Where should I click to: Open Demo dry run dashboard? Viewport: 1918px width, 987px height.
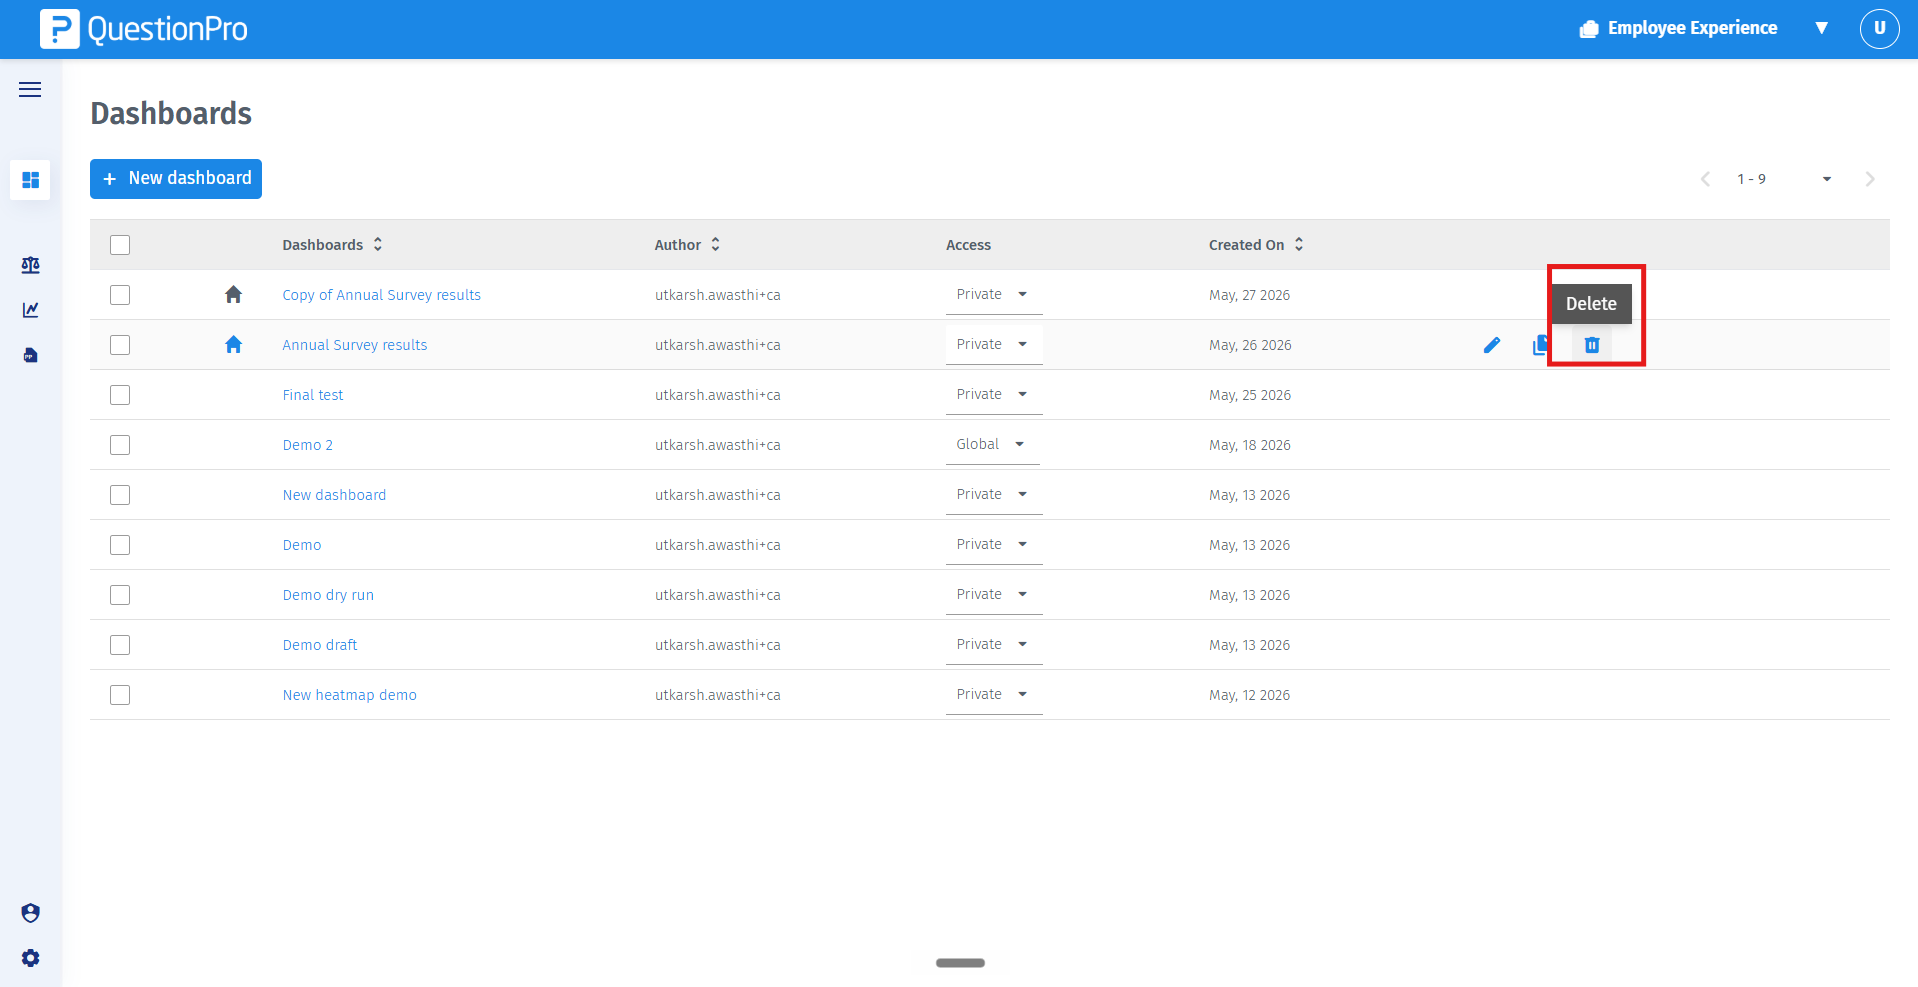(328, 595)
